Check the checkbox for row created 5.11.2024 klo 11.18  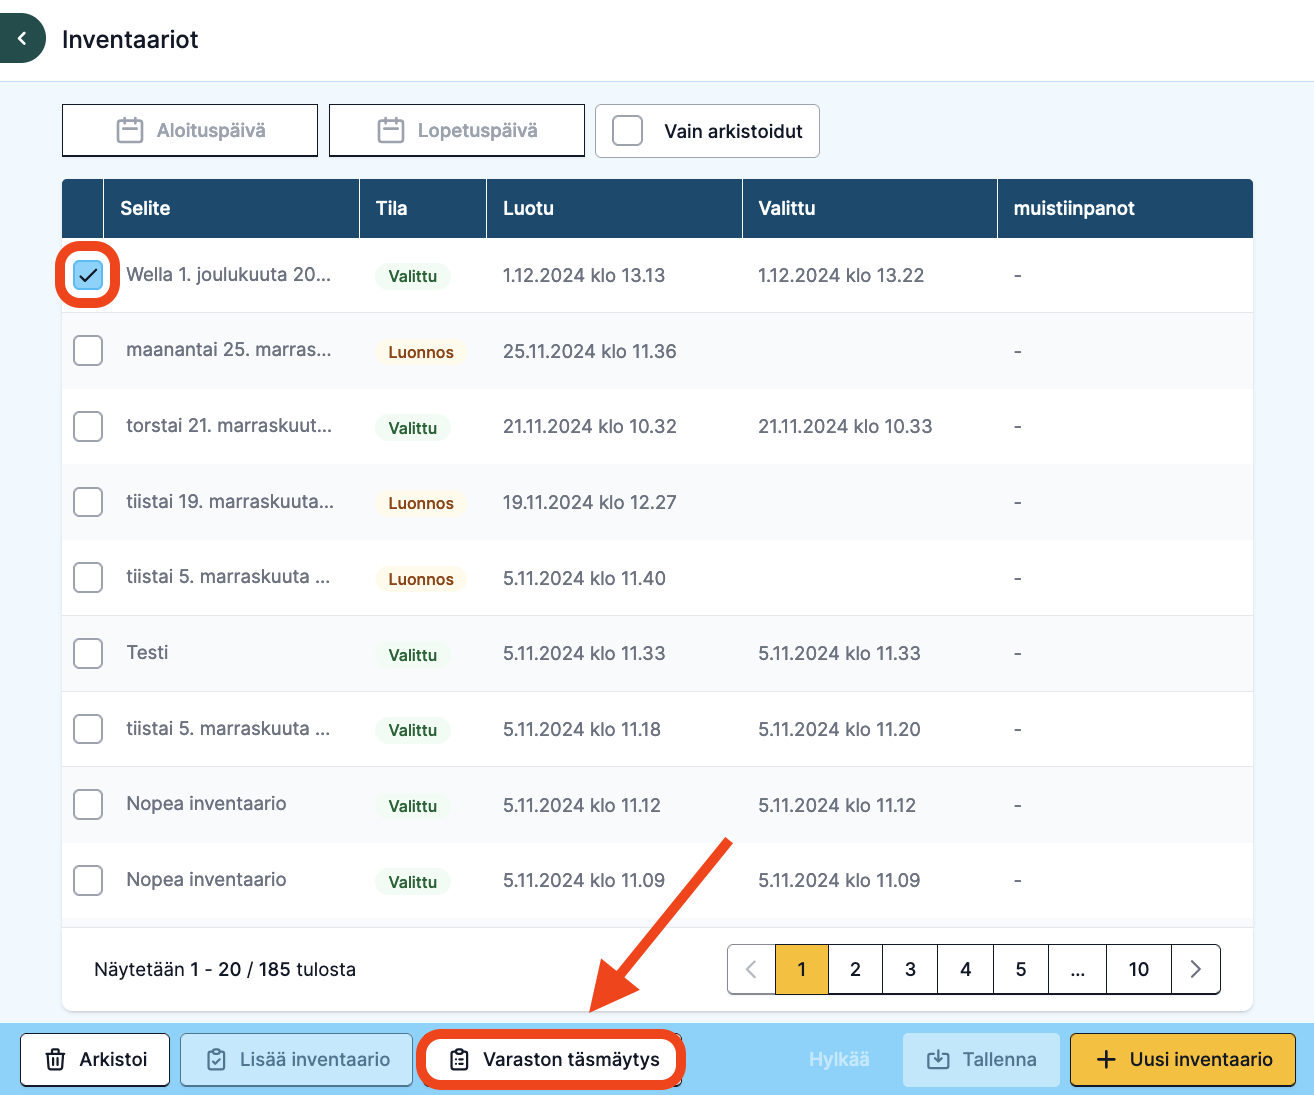[x=88, y=729]
